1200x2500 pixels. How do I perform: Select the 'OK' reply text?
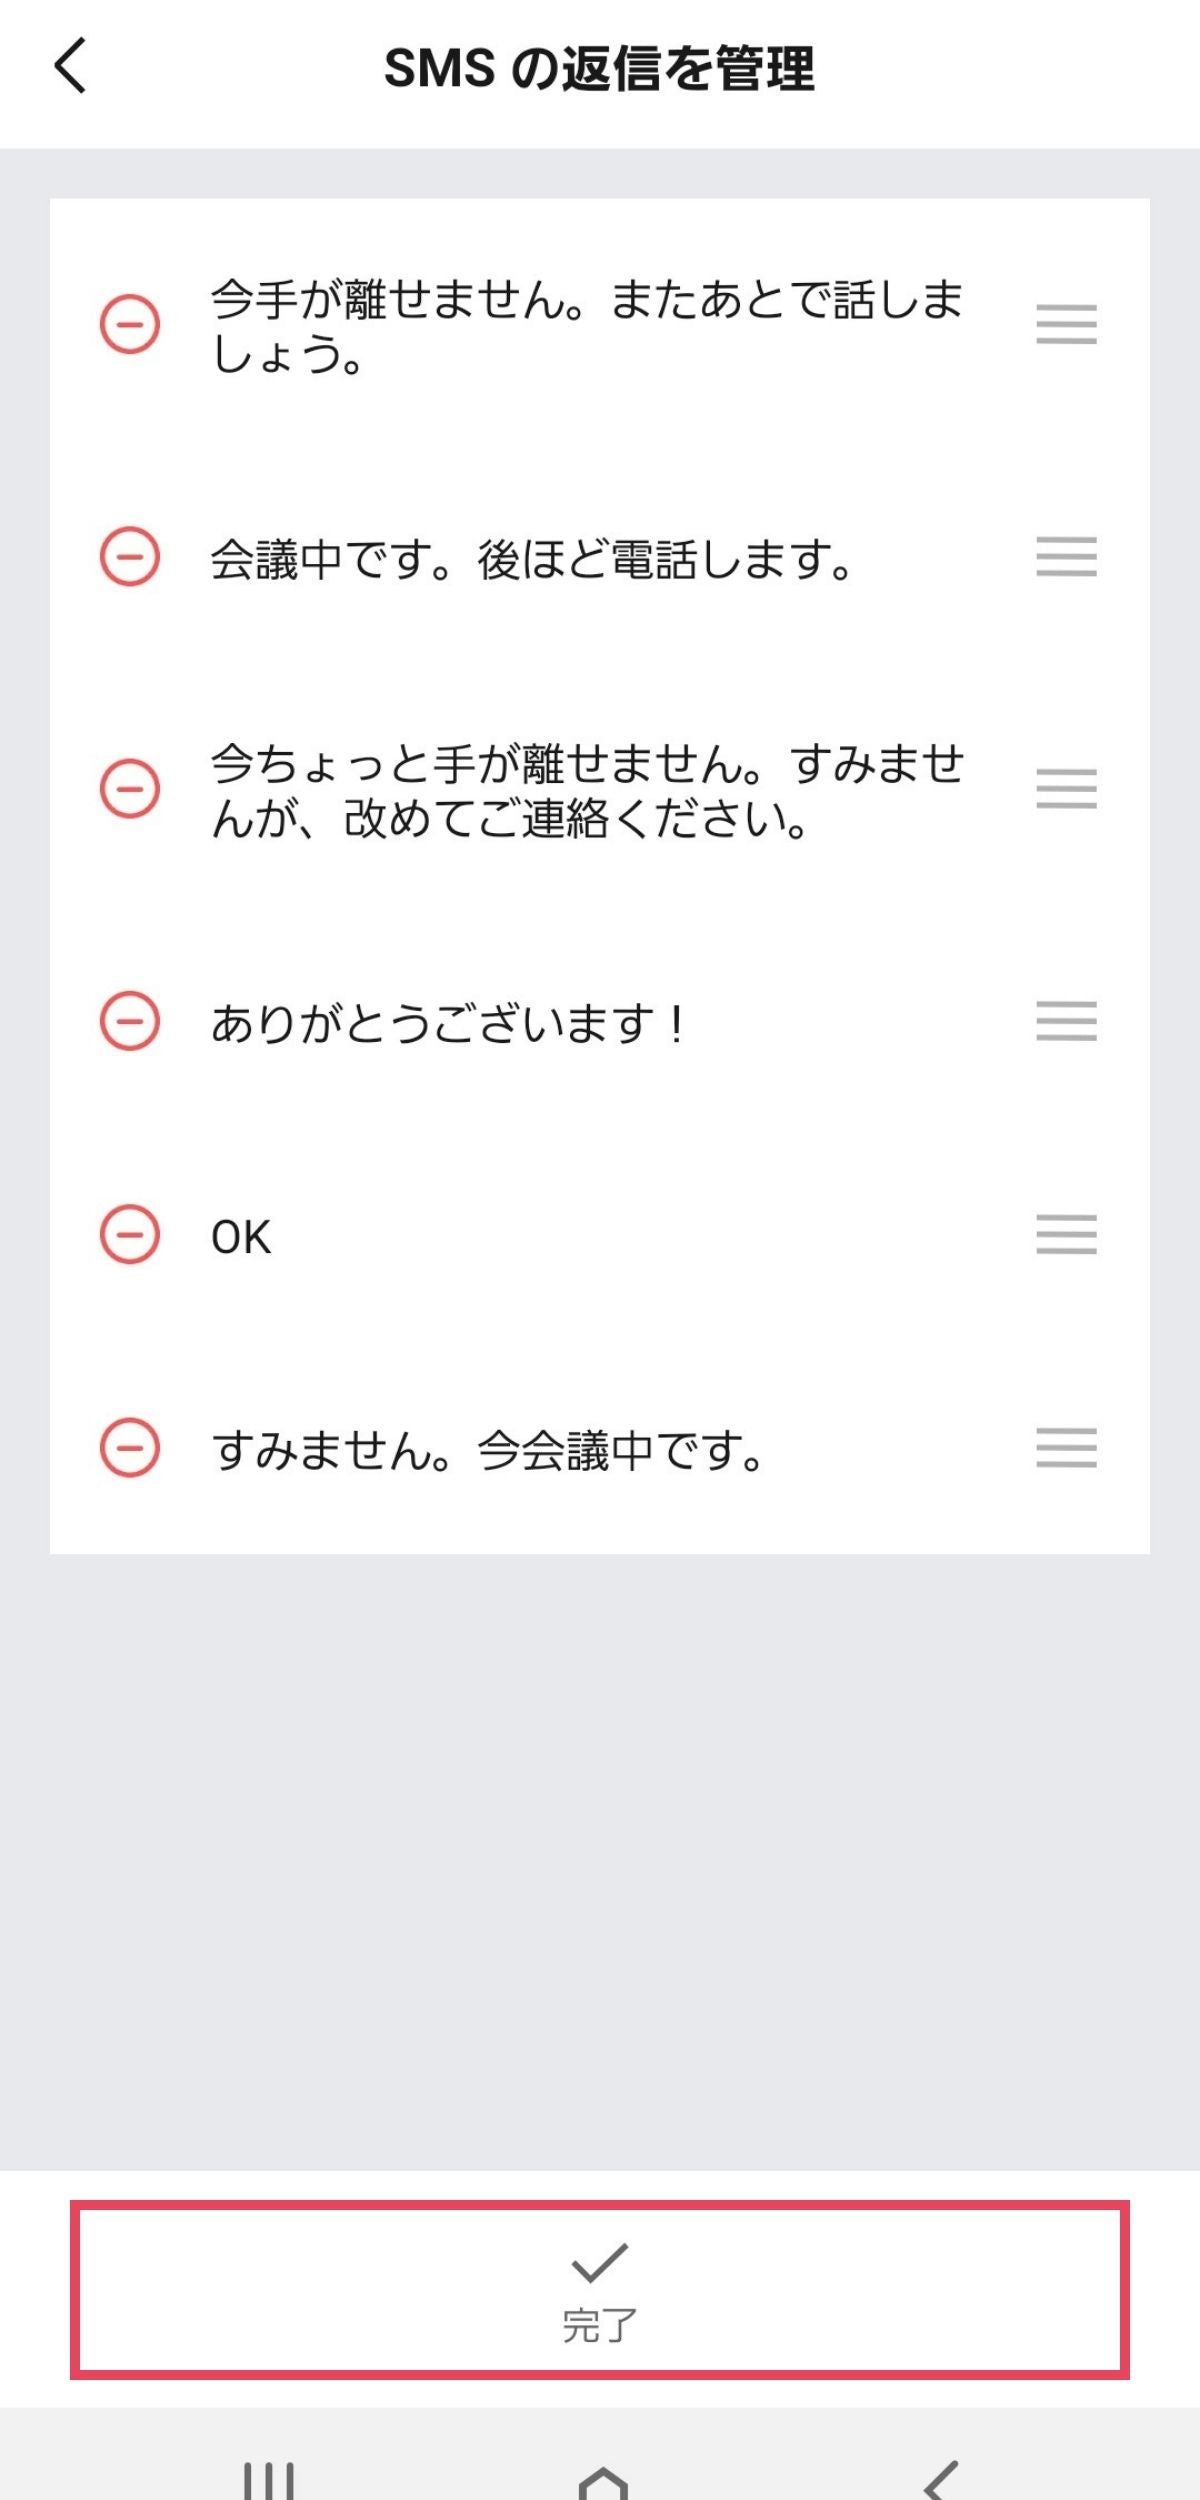pyautogui.click(x=241, y=1237)
